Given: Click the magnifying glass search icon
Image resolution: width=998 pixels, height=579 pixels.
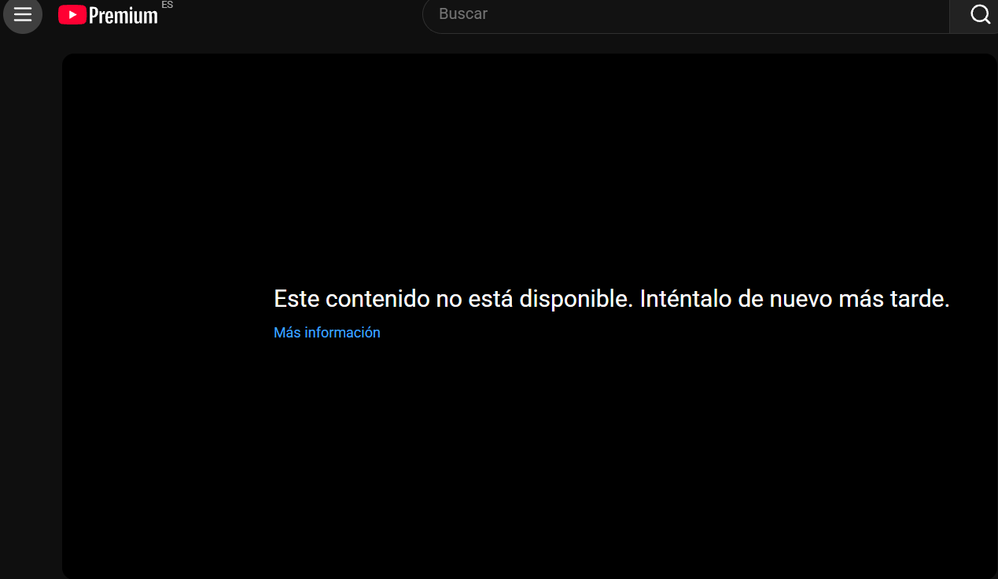Looking at the screenshot, I should point(979,14).
